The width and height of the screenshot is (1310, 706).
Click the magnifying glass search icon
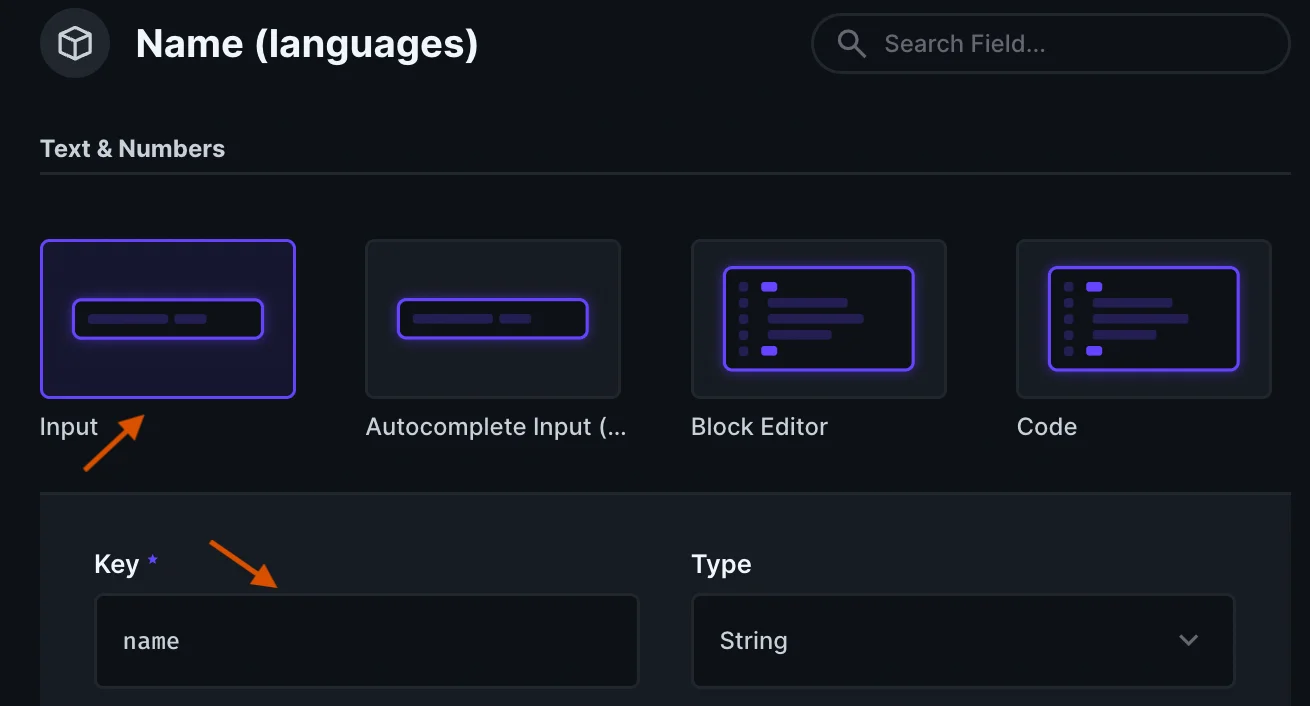coord(851,44)
